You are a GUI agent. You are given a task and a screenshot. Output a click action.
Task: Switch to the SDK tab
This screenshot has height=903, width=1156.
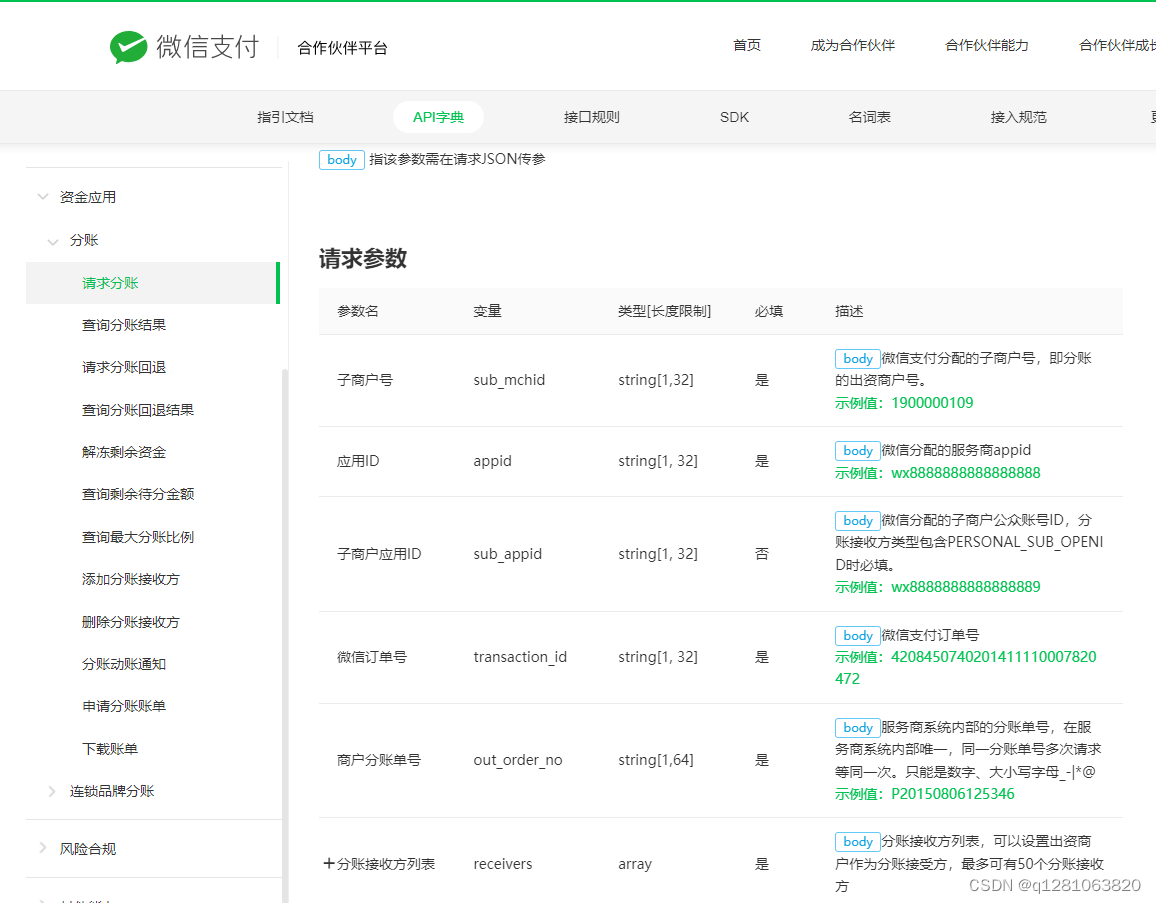point(734,117)
